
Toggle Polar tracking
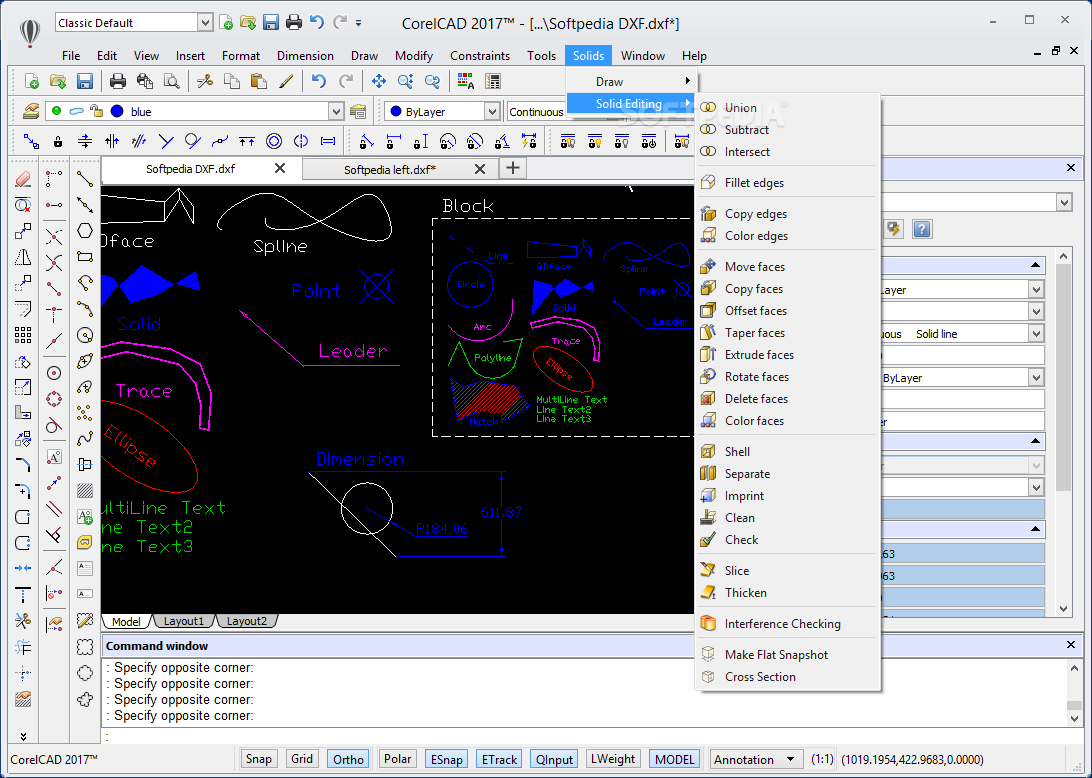pyautogui.click(x=398, y=759)
